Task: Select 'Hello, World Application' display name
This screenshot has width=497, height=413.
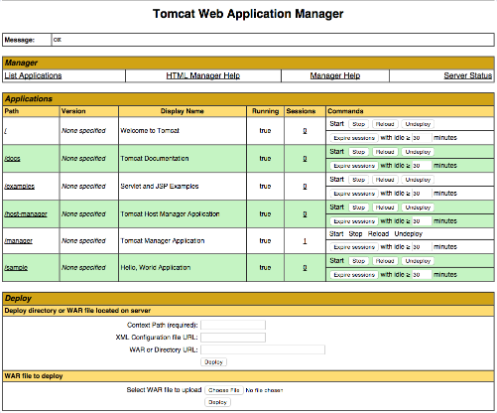Action: tap(156, 267)
